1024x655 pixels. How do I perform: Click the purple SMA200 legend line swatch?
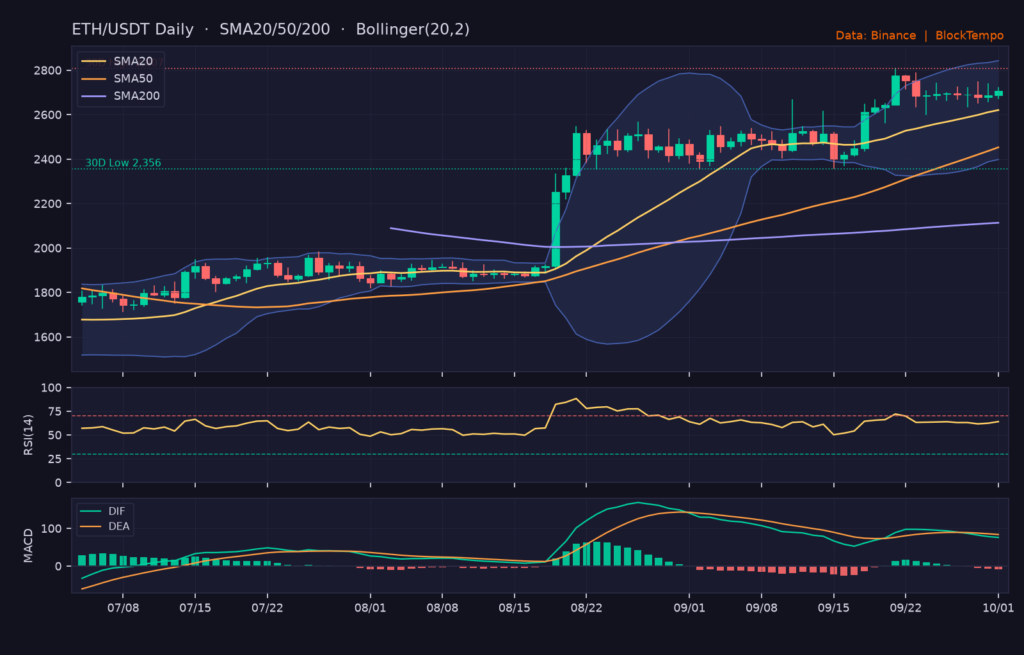tap(93, 97)
